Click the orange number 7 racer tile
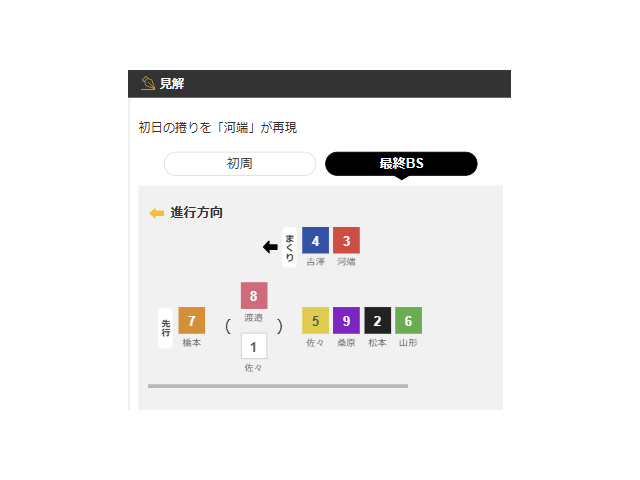 point(191,320)
